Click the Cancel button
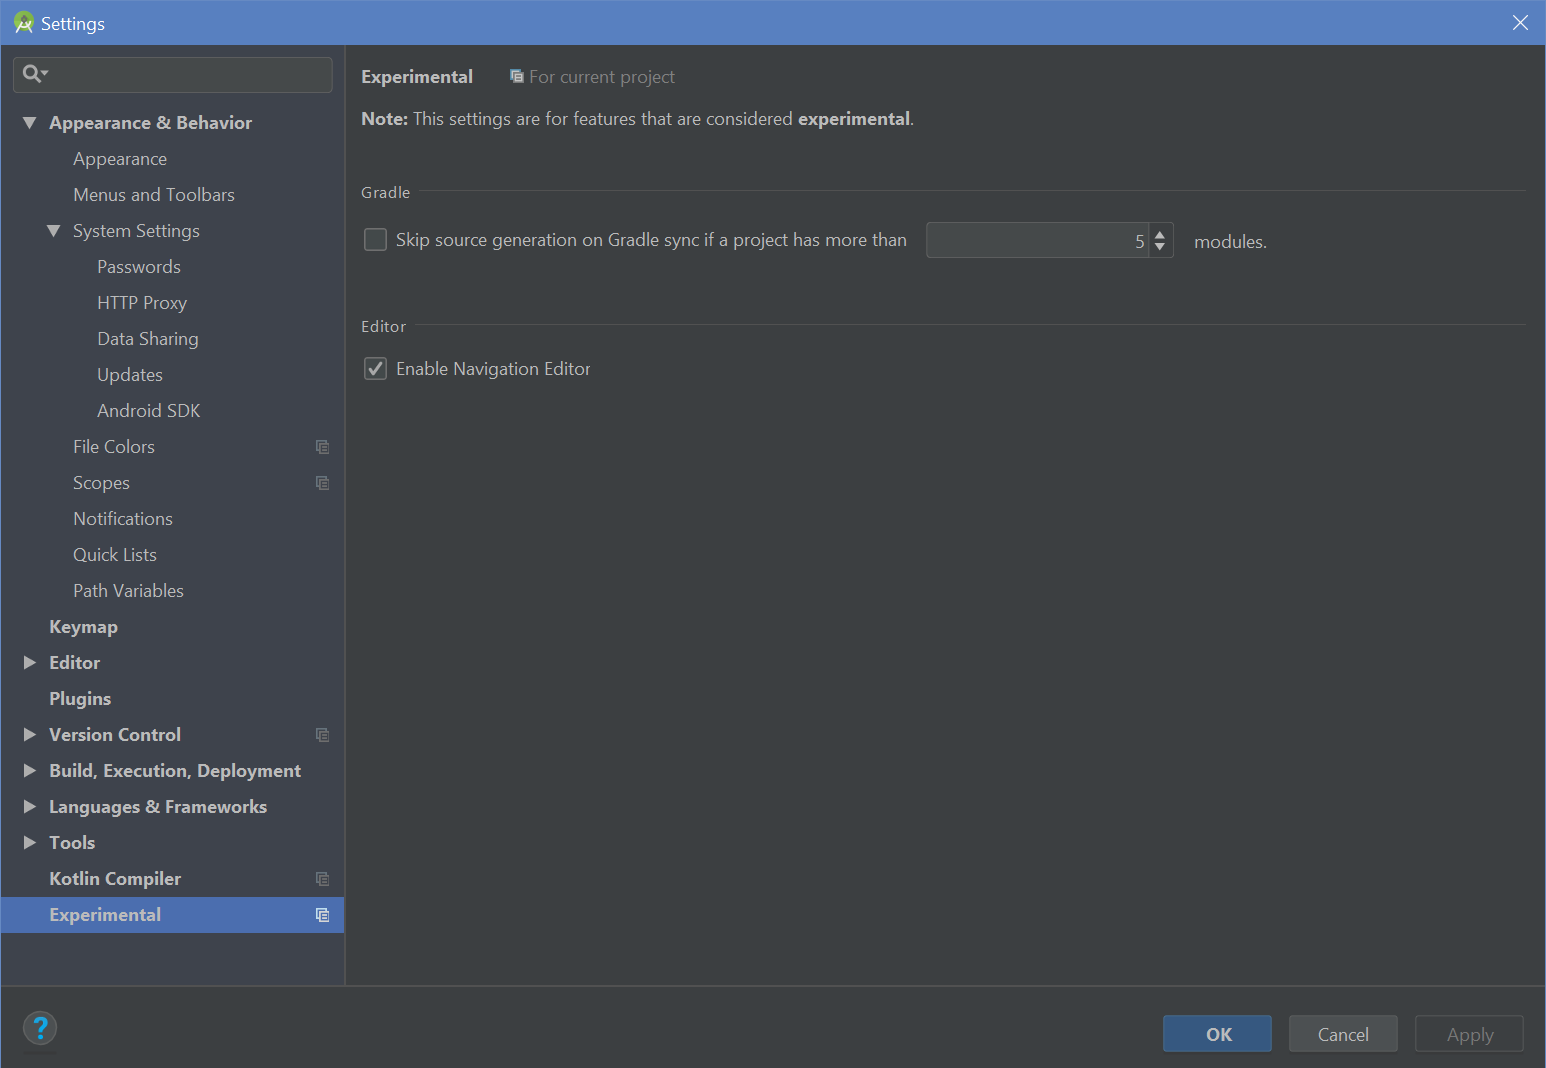This screenshot has height=1068, width=1546. [x=1342, y=1034]
